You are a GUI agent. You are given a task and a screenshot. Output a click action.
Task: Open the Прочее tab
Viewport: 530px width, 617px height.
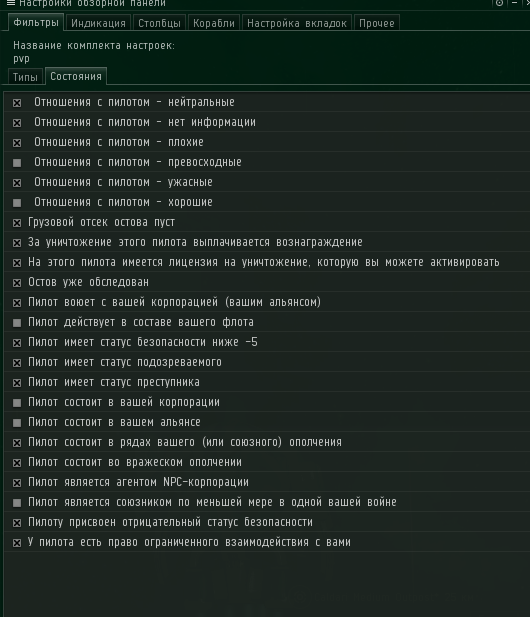377,23
